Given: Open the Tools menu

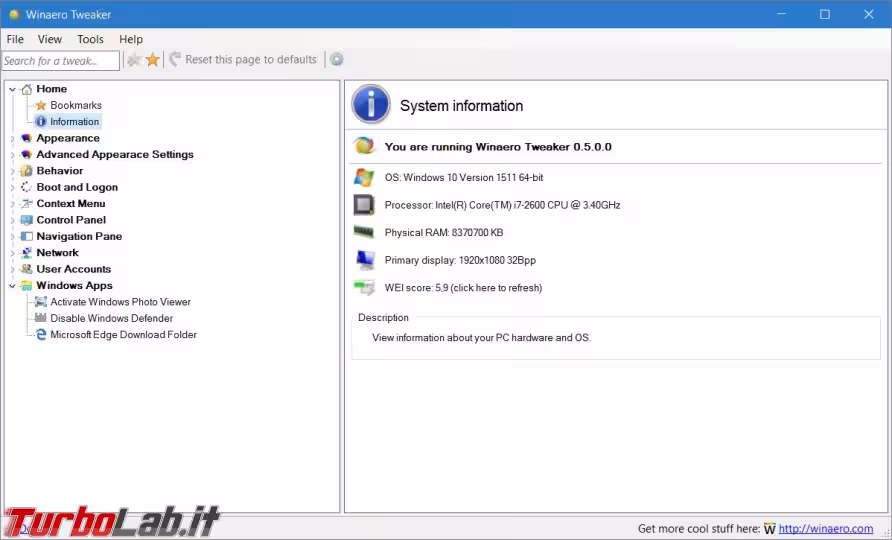Looking at the screenshot, I should (90, 39).
